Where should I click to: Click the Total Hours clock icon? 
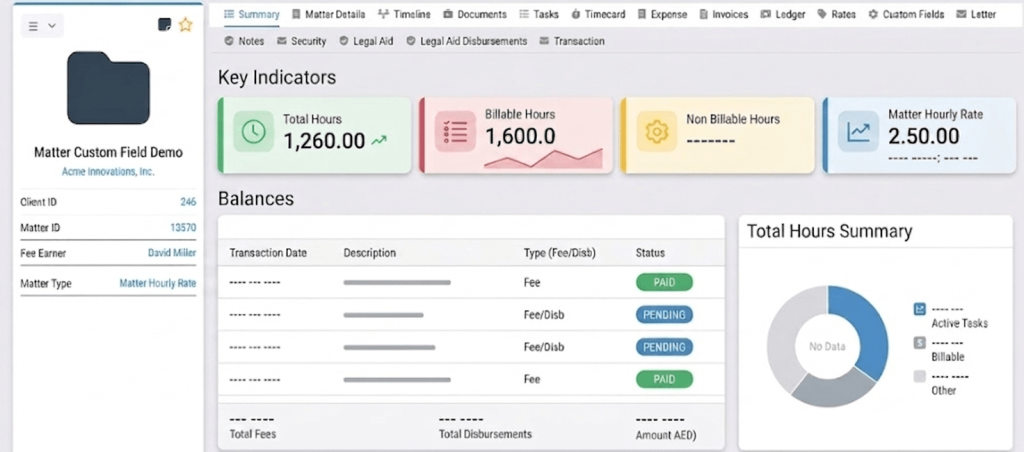[254, 132]
